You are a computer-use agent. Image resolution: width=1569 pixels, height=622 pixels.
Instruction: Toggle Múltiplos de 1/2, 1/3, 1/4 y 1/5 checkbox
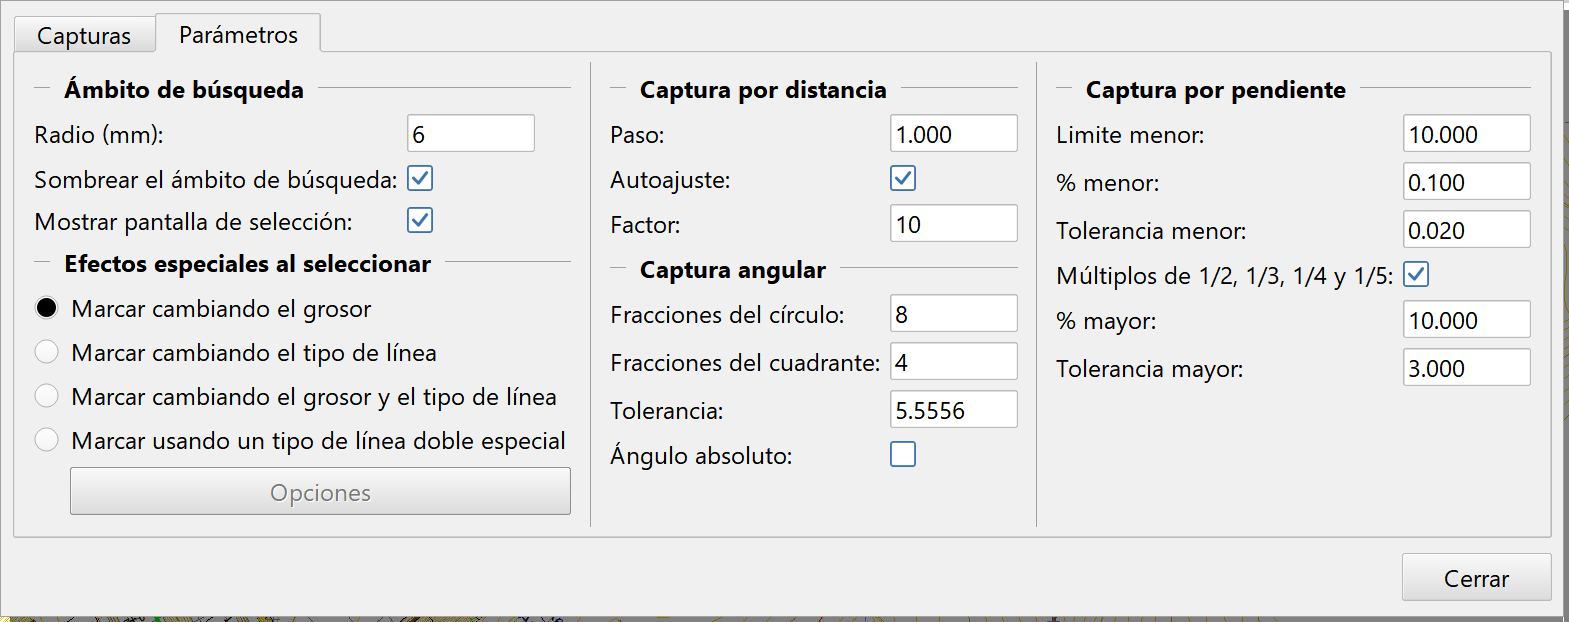pos(1416,275)
